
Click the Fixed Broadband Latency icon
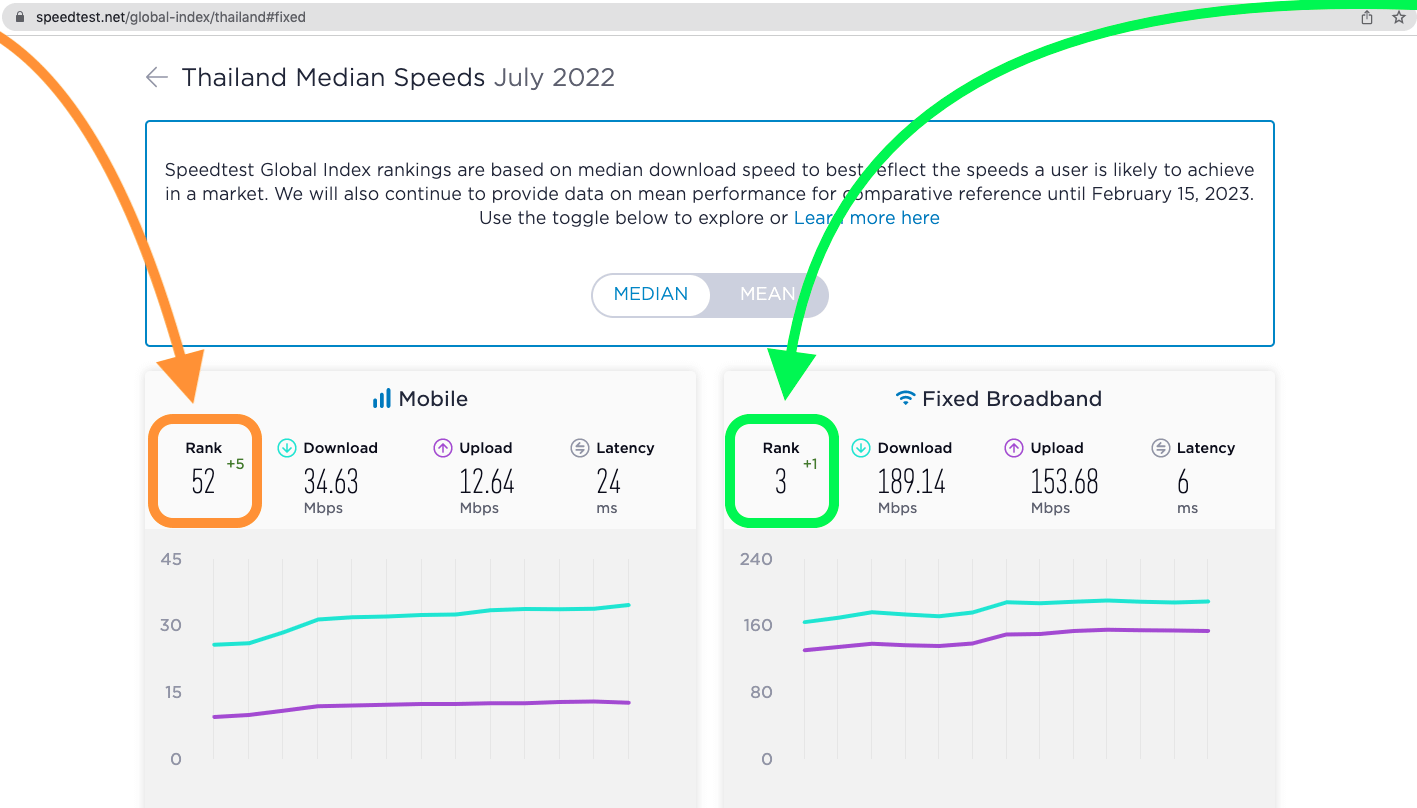point(1160,447)
